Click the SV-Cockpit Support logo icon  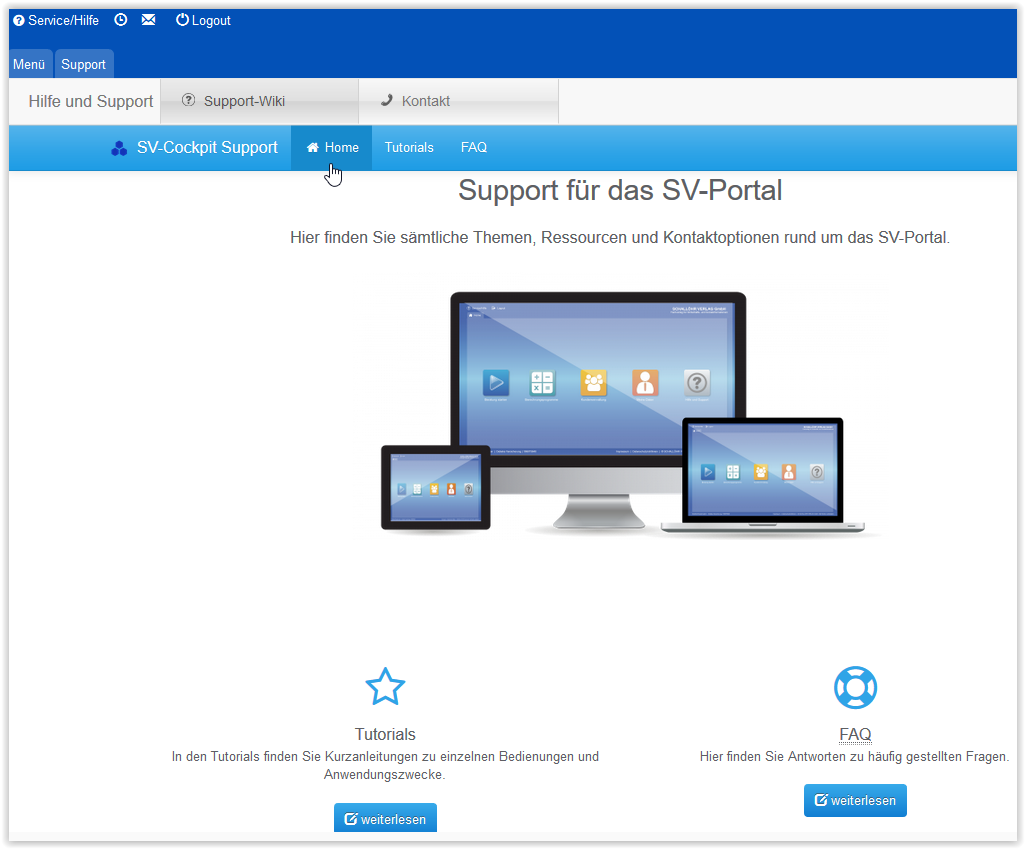[x=119, y=149]
